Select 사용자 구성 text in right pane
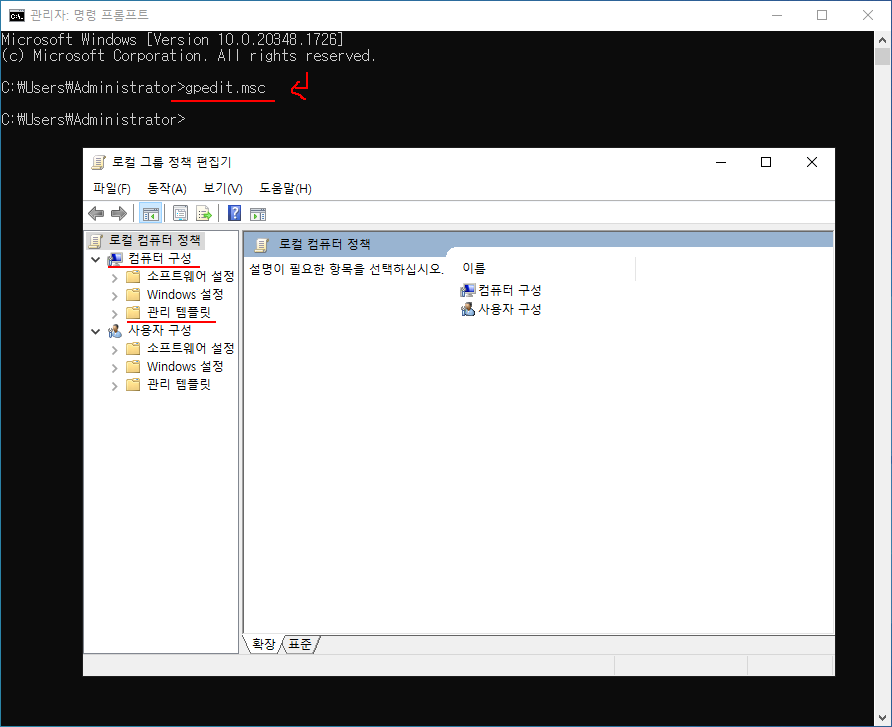The width and height of the screenshot is (892, 727). [510, 309]
